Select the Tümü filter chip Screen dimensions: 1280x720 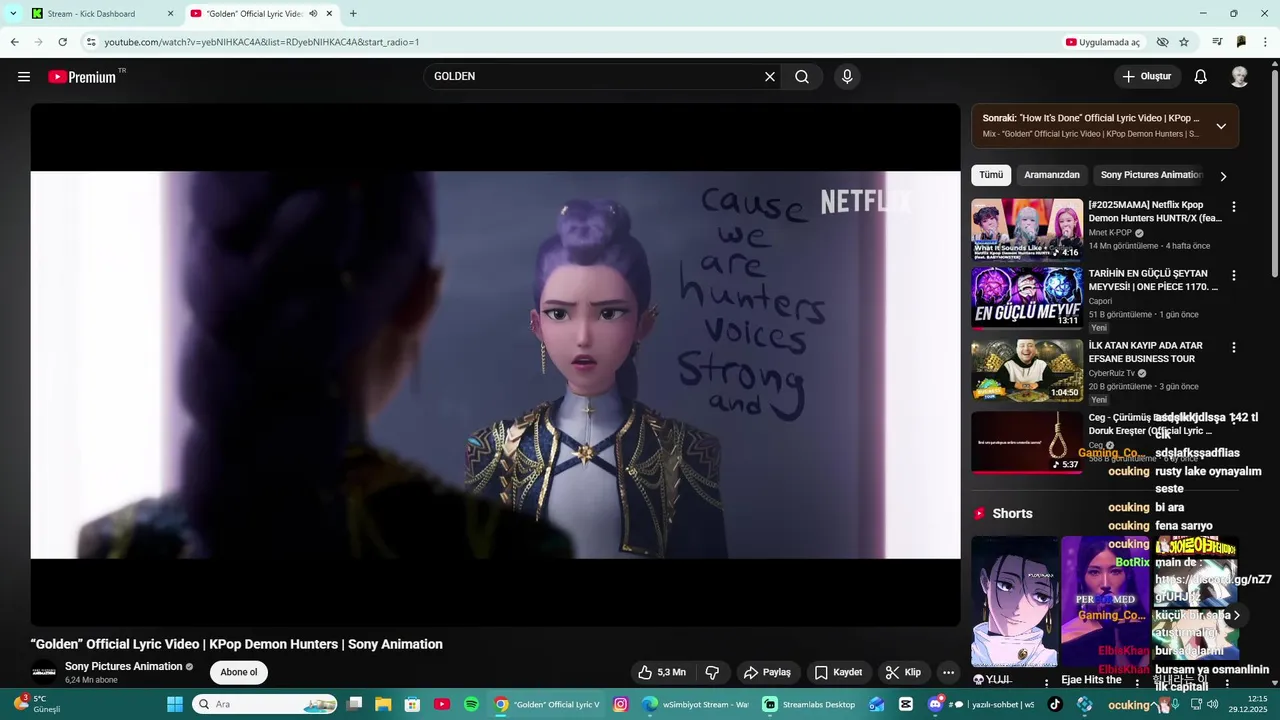point(991,175)
